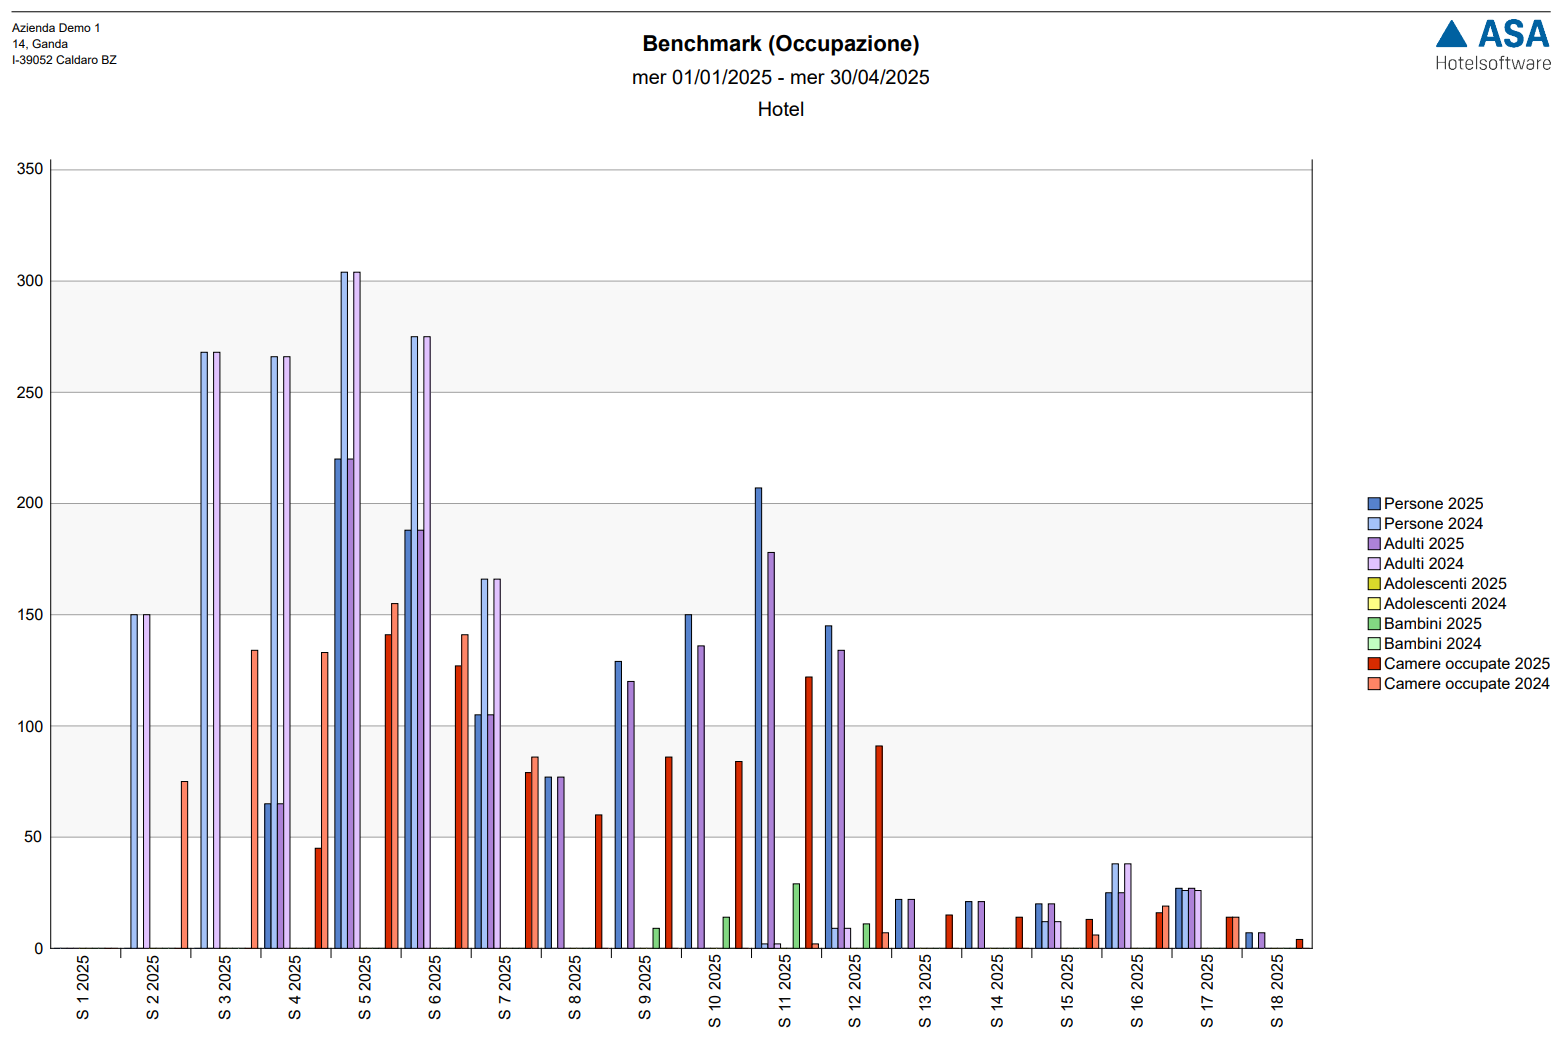The width and height of the screenshot is (1564, 1037).
Task: Click the Azienda Demo 1 company name
Action: point(56,28)
